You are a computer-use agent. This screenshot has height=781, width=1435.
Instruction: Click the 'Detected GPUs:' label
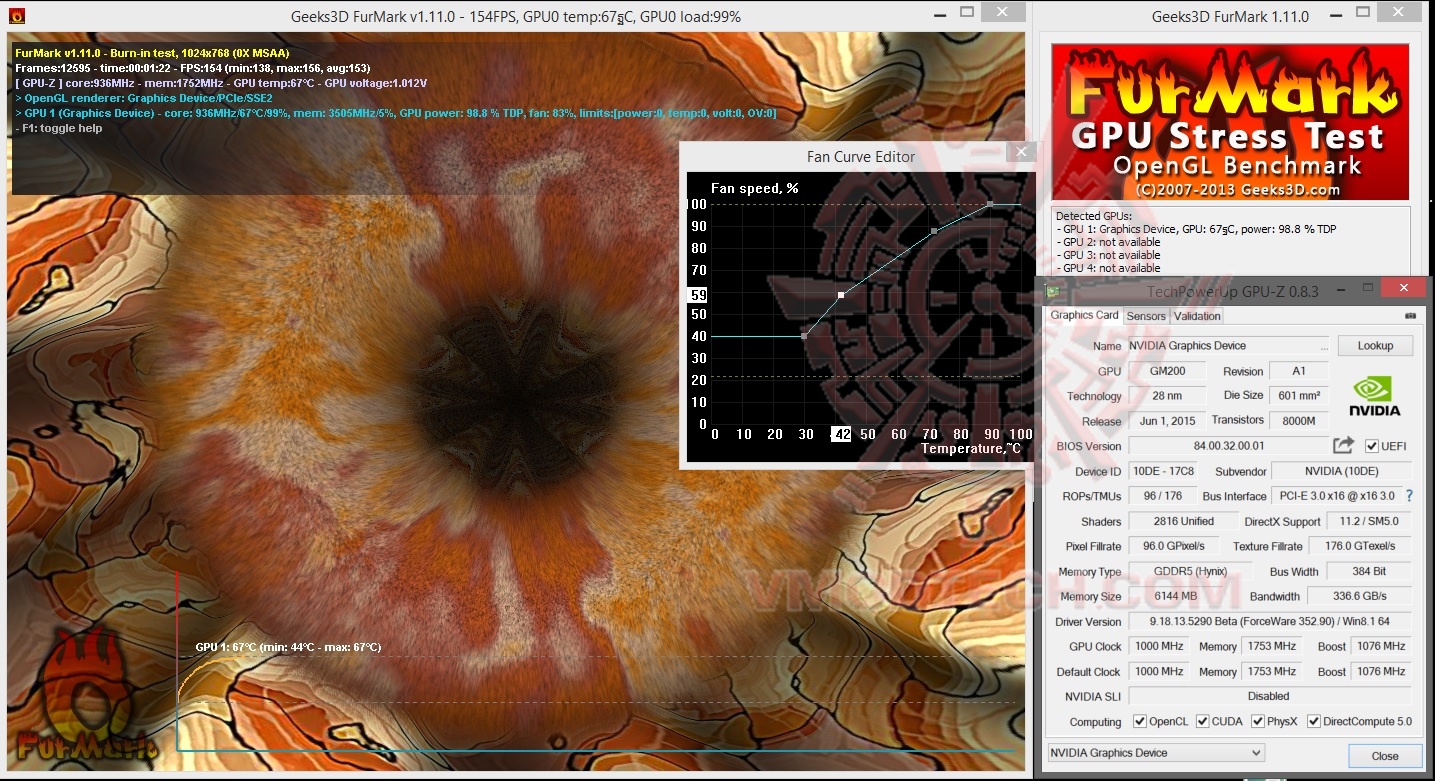pyautogui.click(x=1094, y=216)
